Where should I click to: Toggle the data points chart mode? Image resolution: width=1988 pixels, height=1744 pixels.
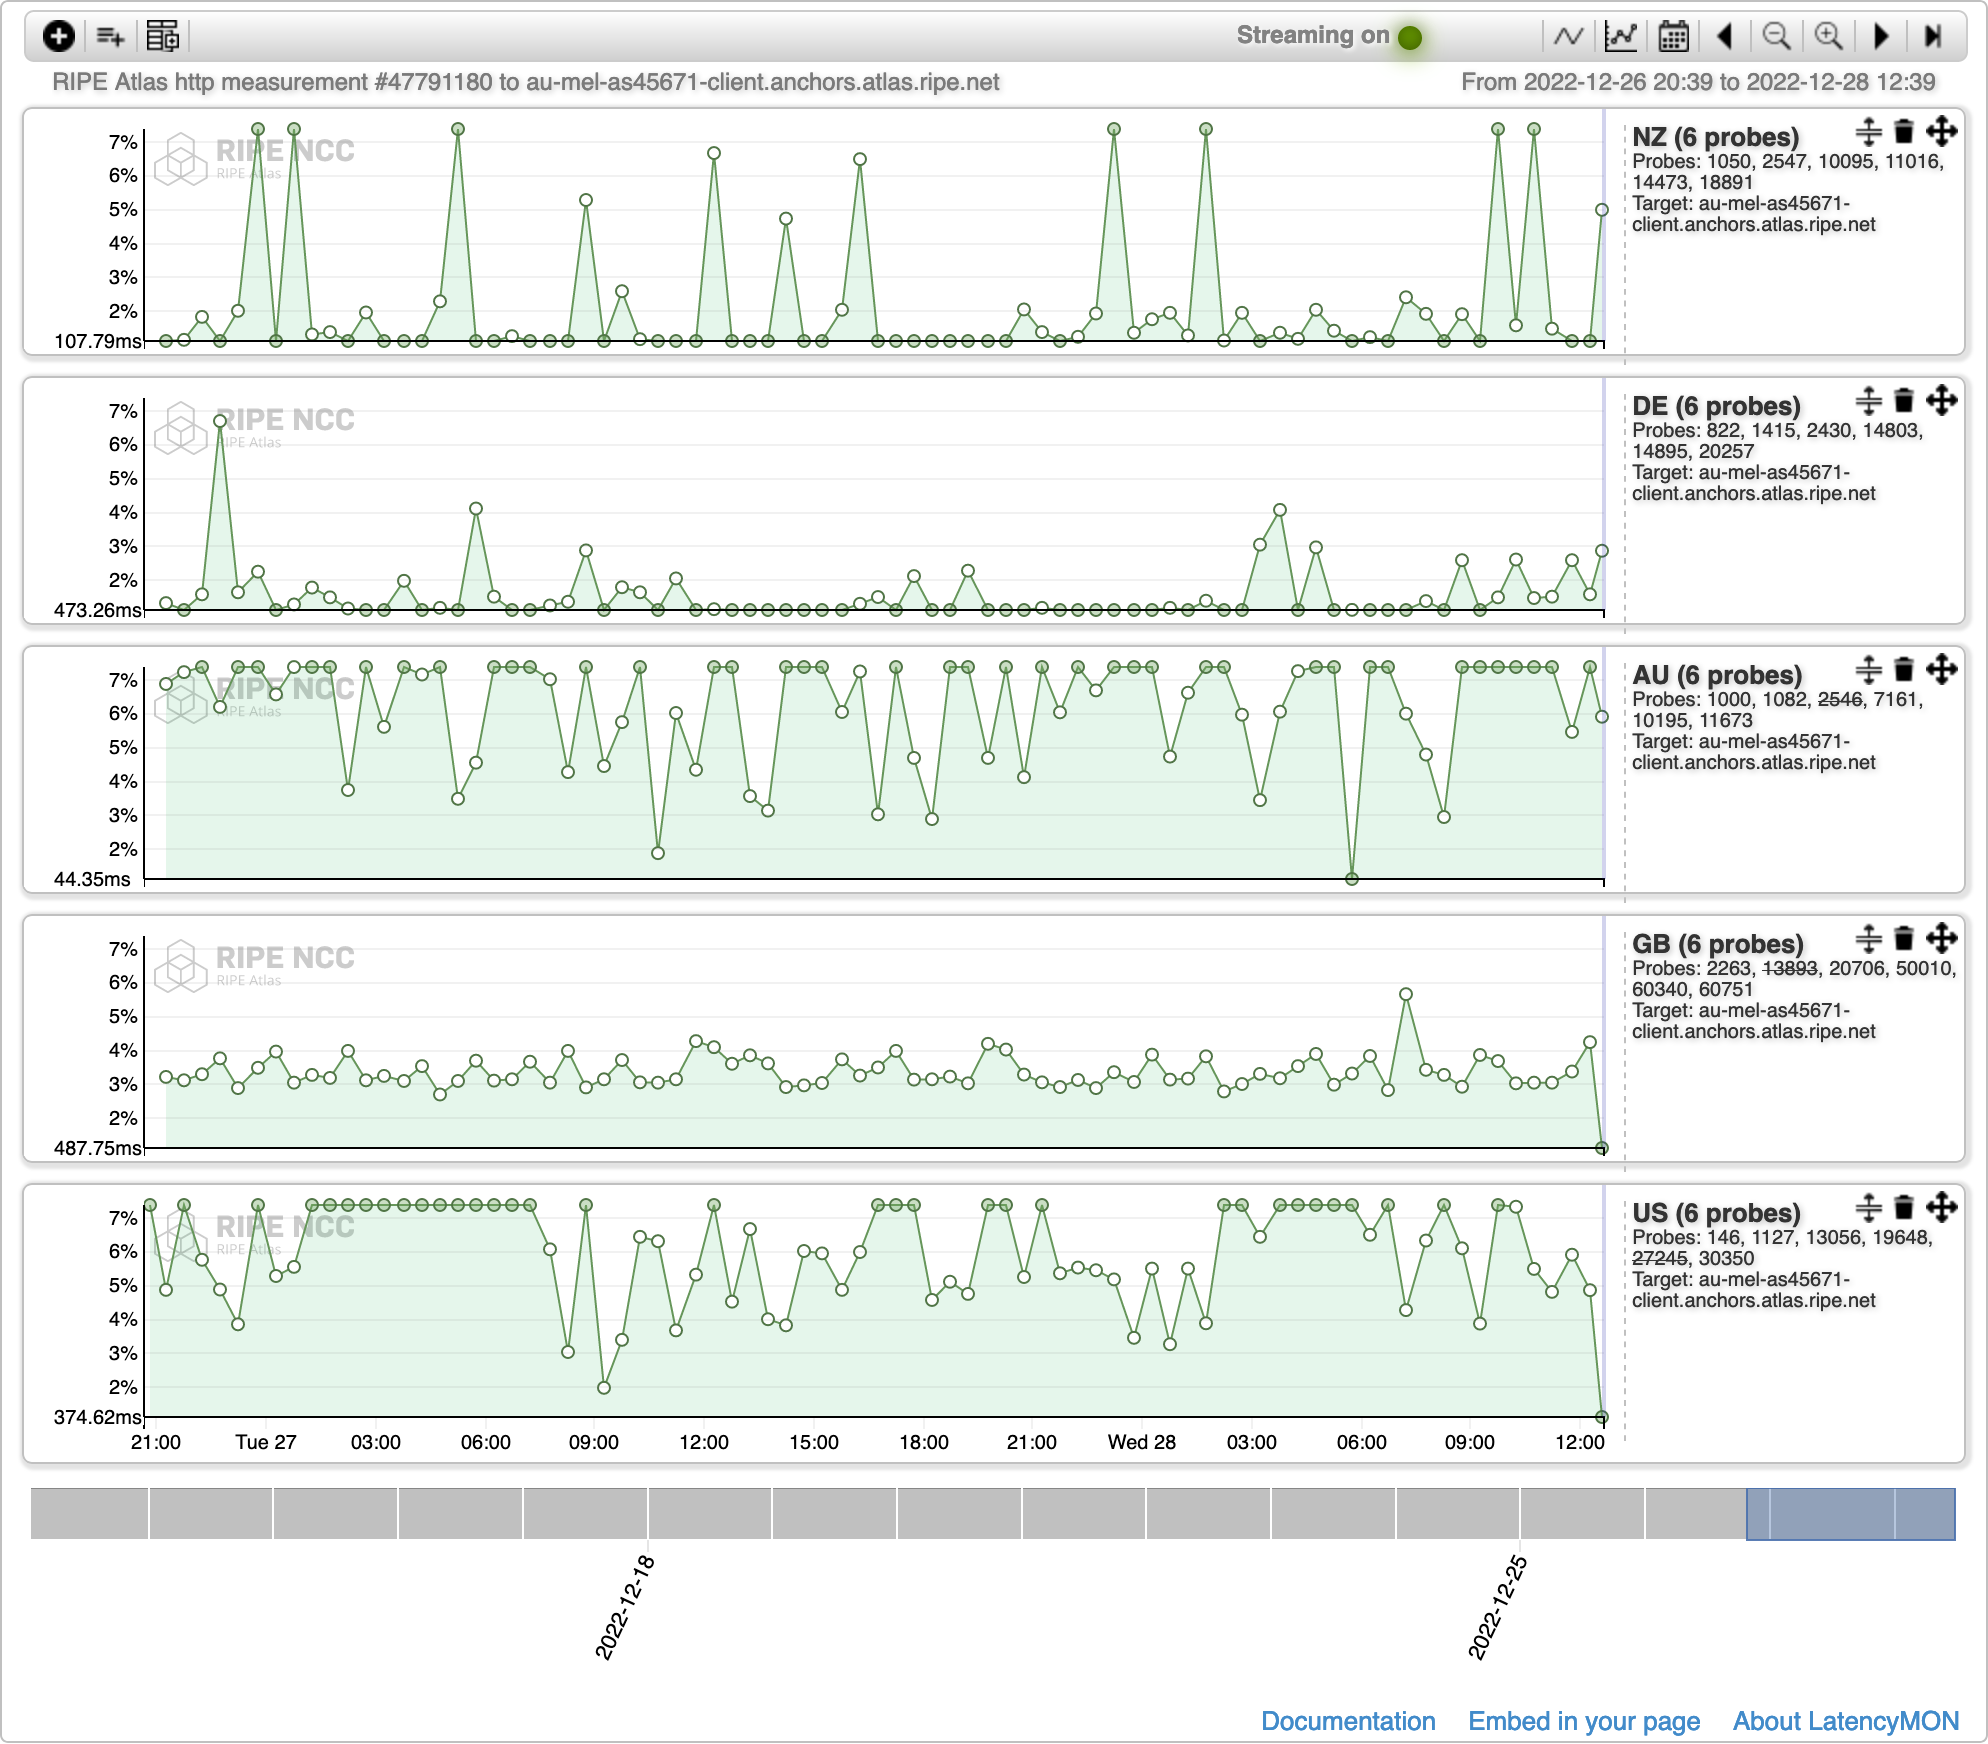click(1620, 36)
